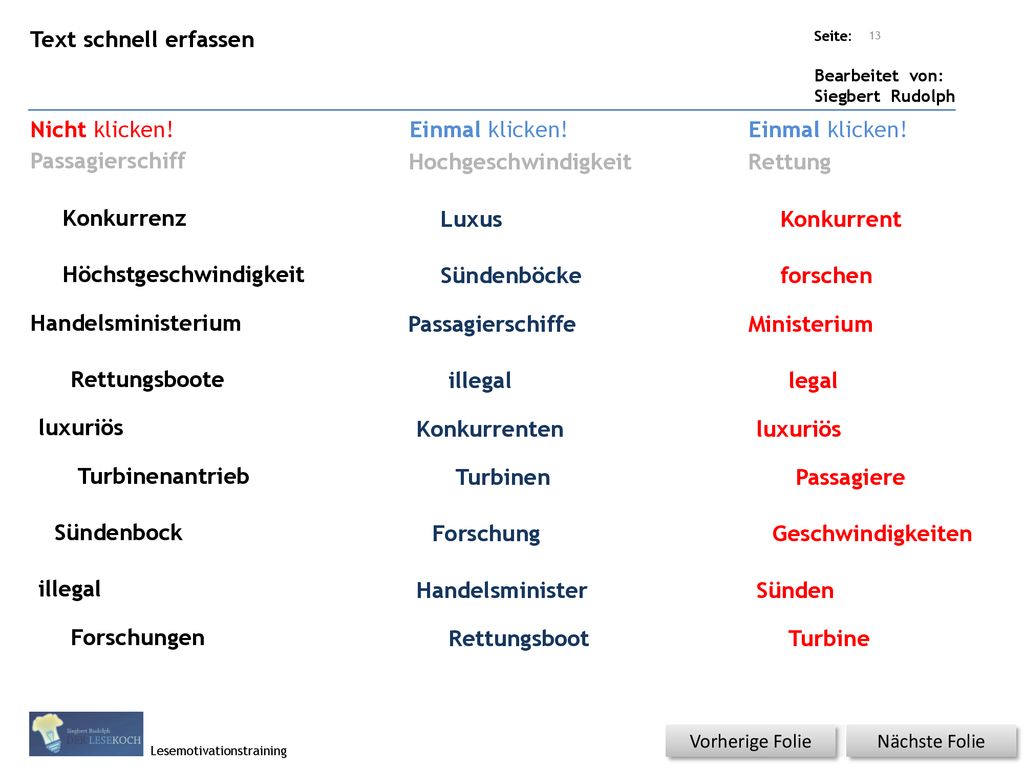1024x768 pixels.
Task: Click the Lesemotivationstraining footer text
Action: (219, 751)
